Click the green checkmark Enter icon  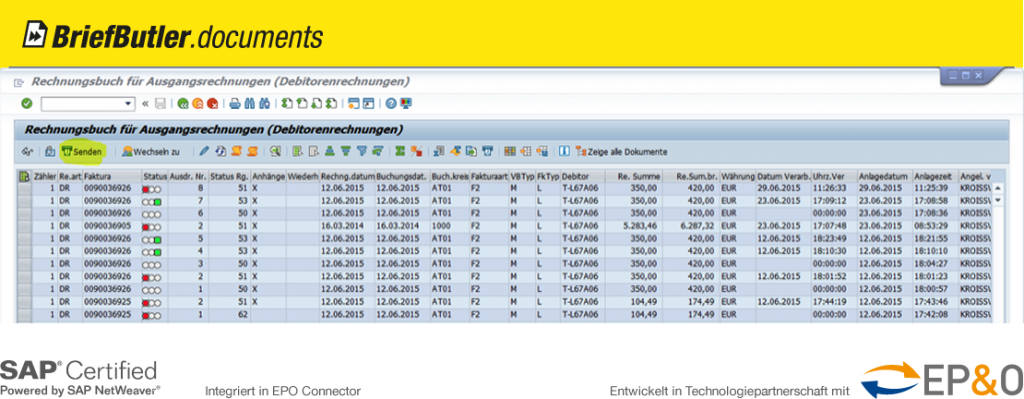tap(27, 104)
